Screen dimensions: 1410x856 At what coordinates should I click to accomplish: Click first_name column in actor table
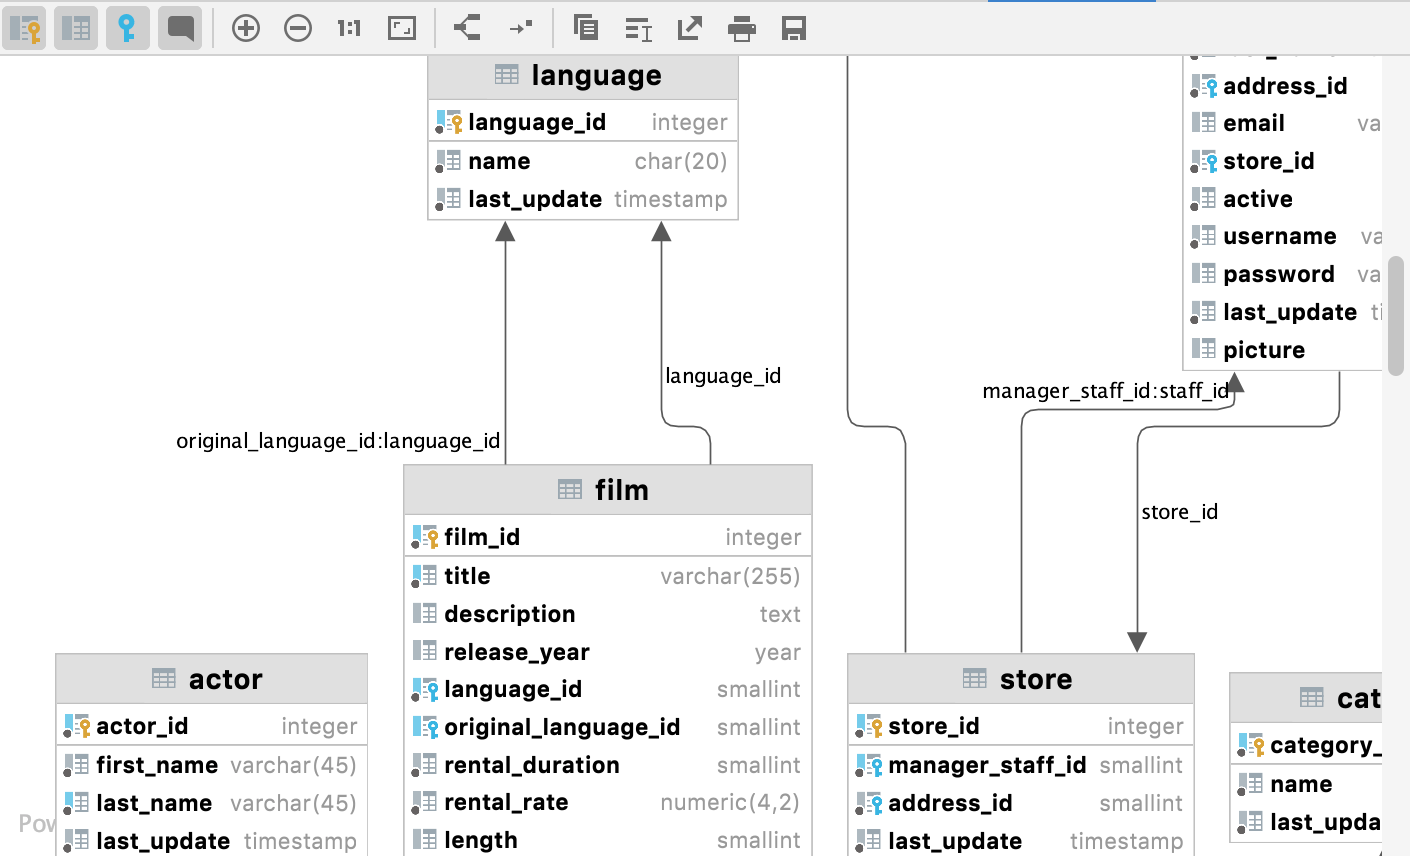[x=212, y=765]
